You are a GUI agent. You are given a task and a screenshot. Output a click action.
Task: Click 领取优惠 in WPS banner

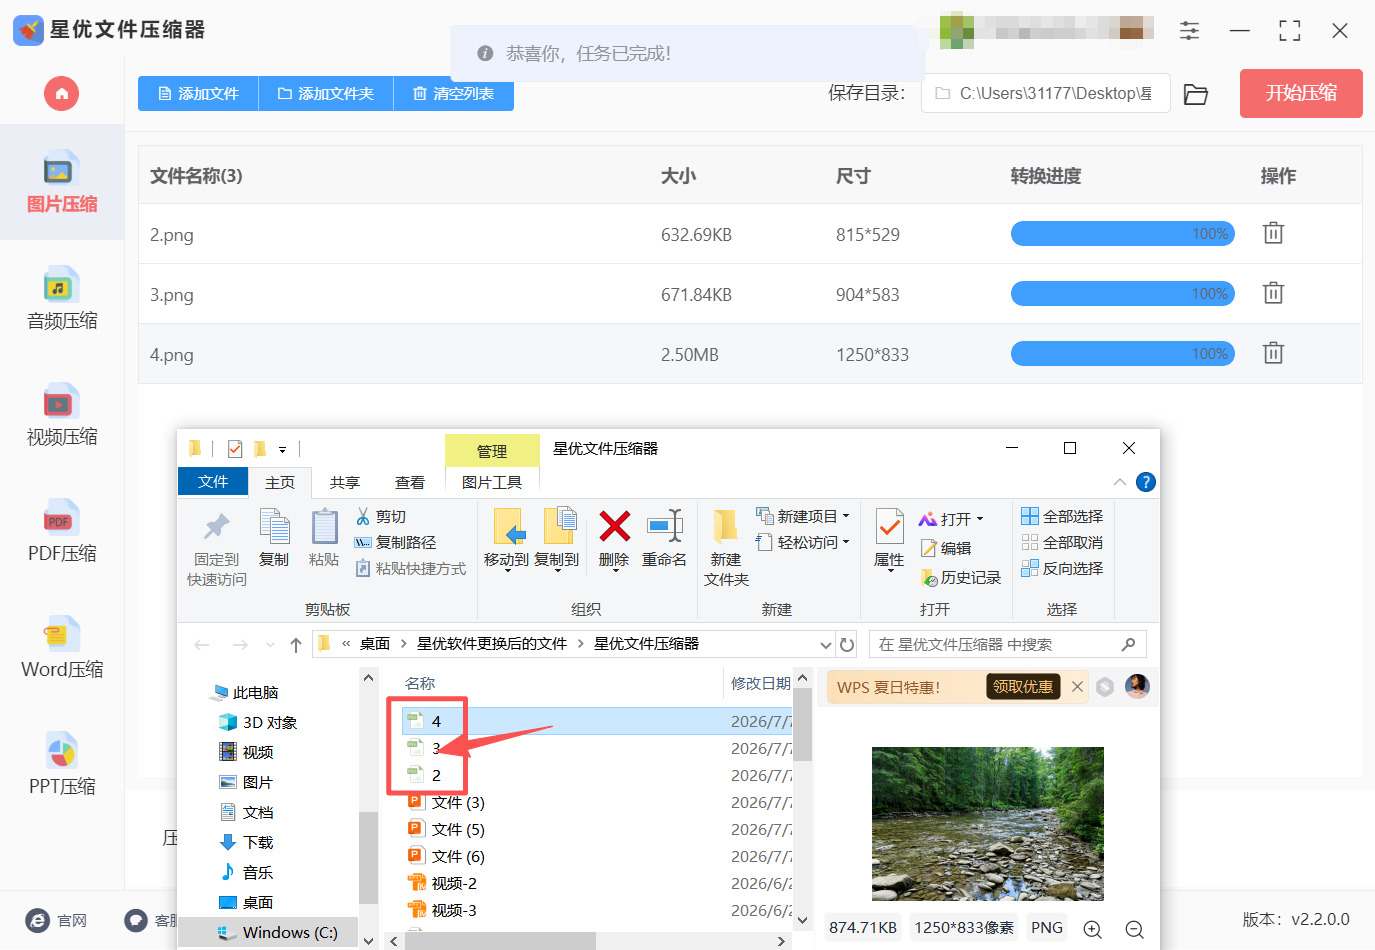point(1023,687)
